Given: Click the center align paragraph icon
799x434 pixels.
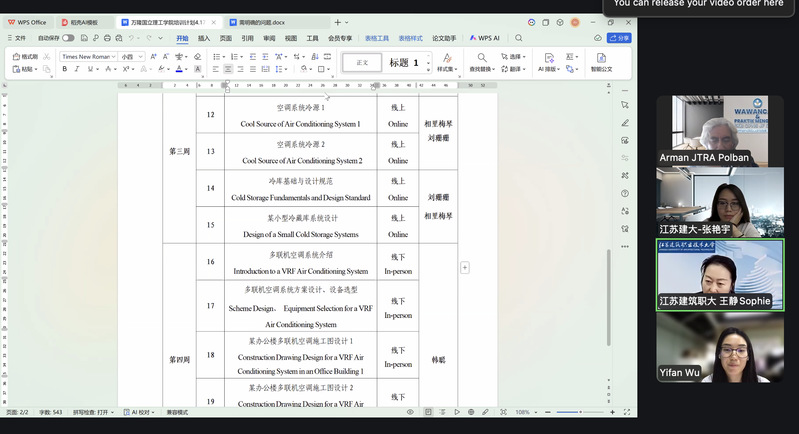Looking at the screenshot, I should [228, 69].
